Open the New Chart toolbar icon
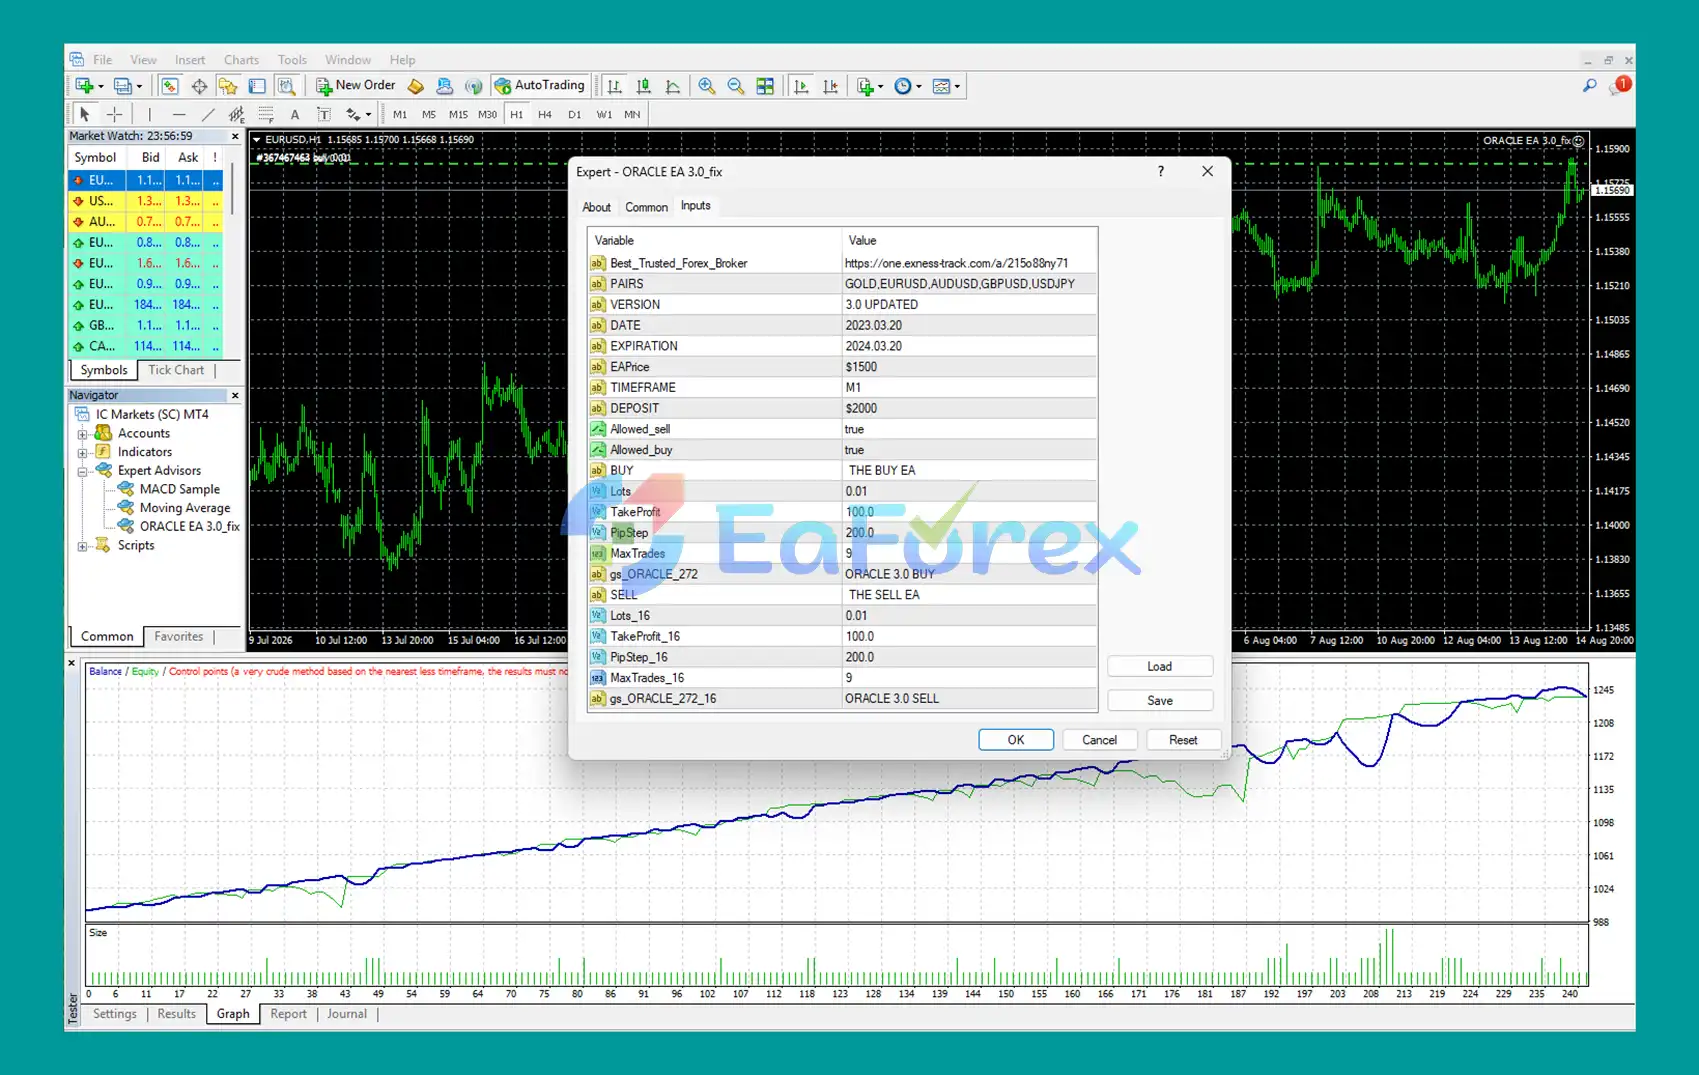 coord(84,86)
